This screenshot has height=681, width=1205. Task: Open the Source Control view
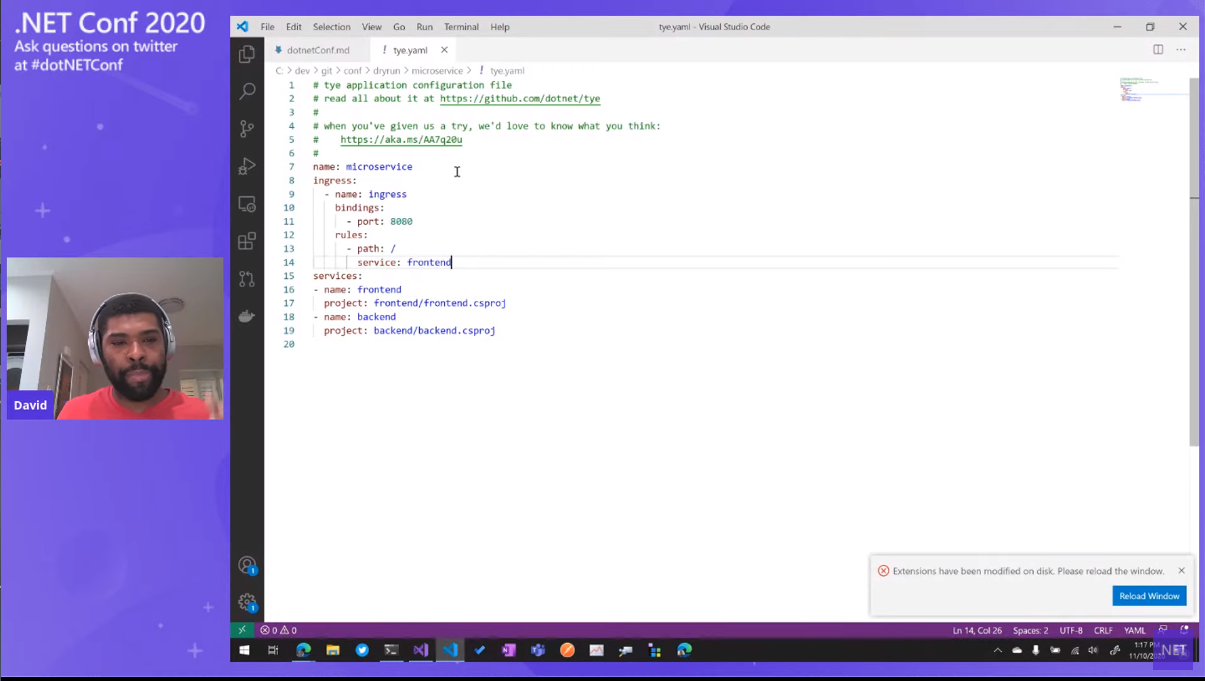pyautogui.click(x=247, y=129)
